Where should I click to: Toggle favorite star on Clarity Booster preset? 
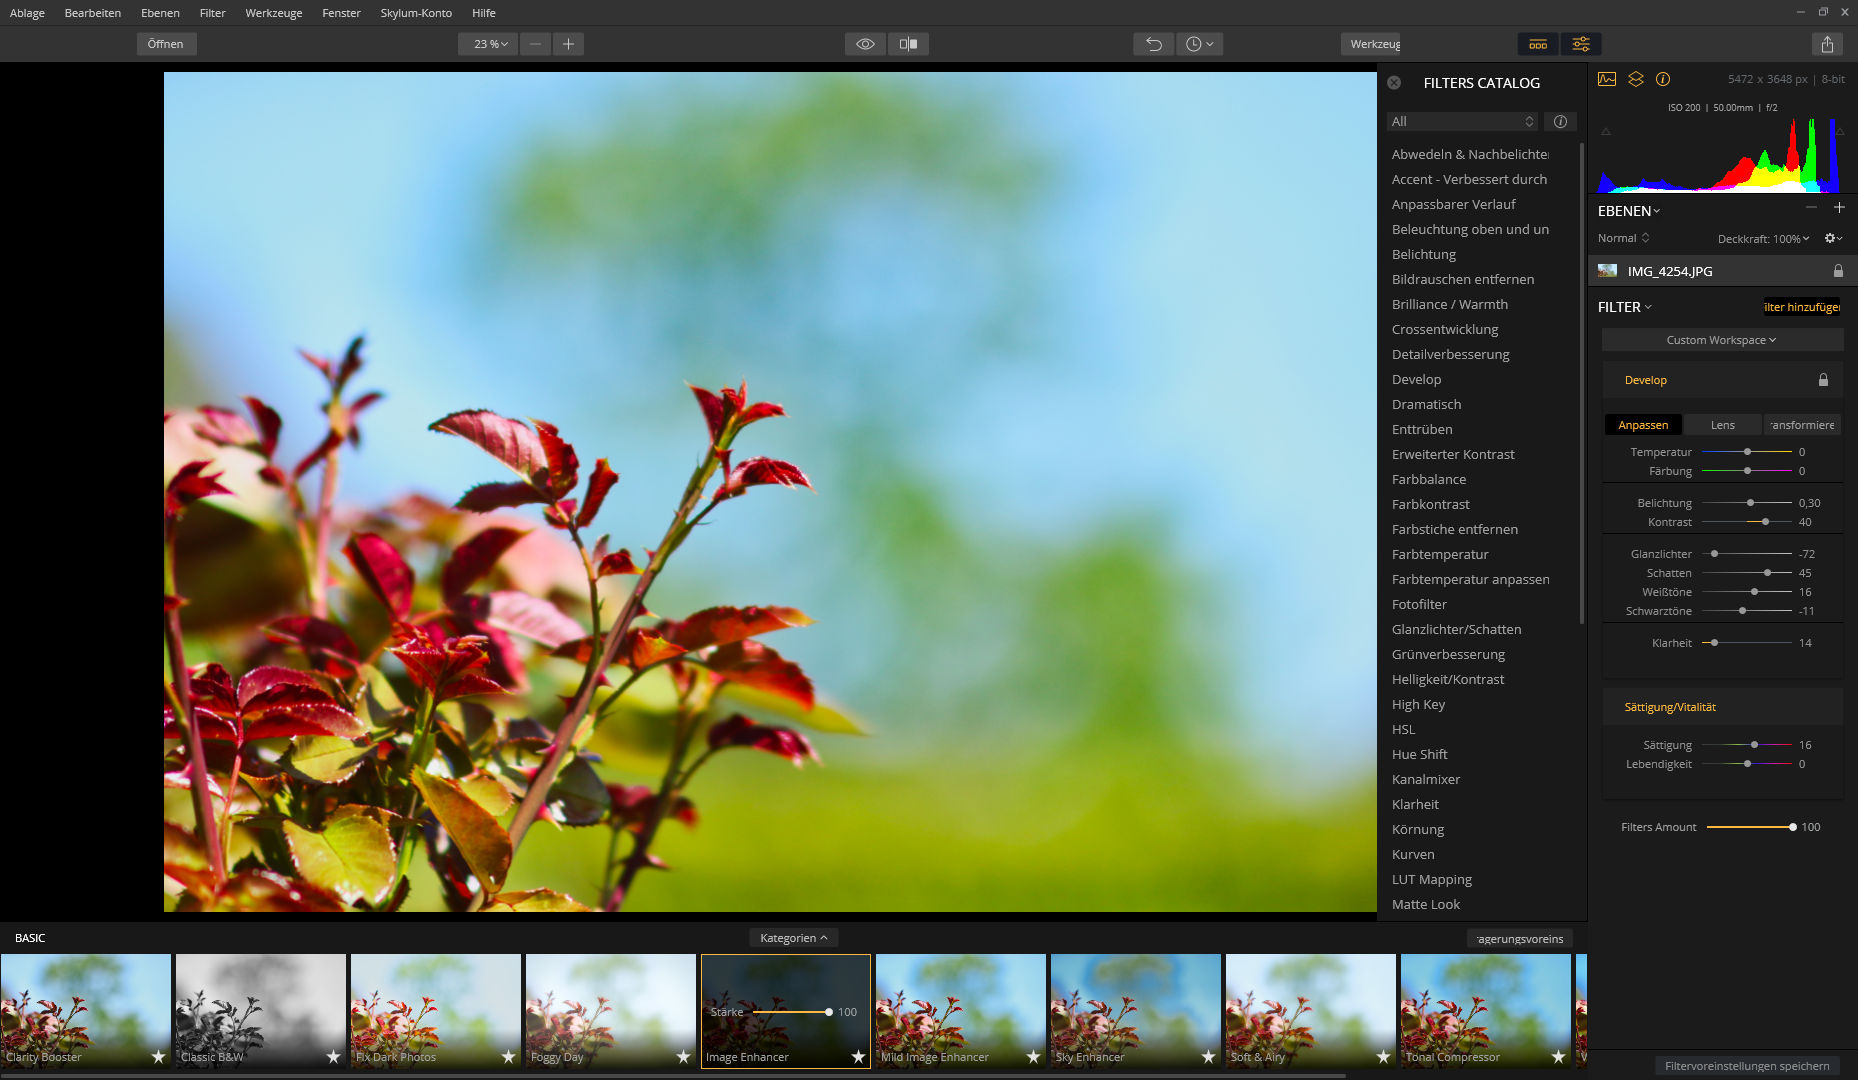[158, 1056]
